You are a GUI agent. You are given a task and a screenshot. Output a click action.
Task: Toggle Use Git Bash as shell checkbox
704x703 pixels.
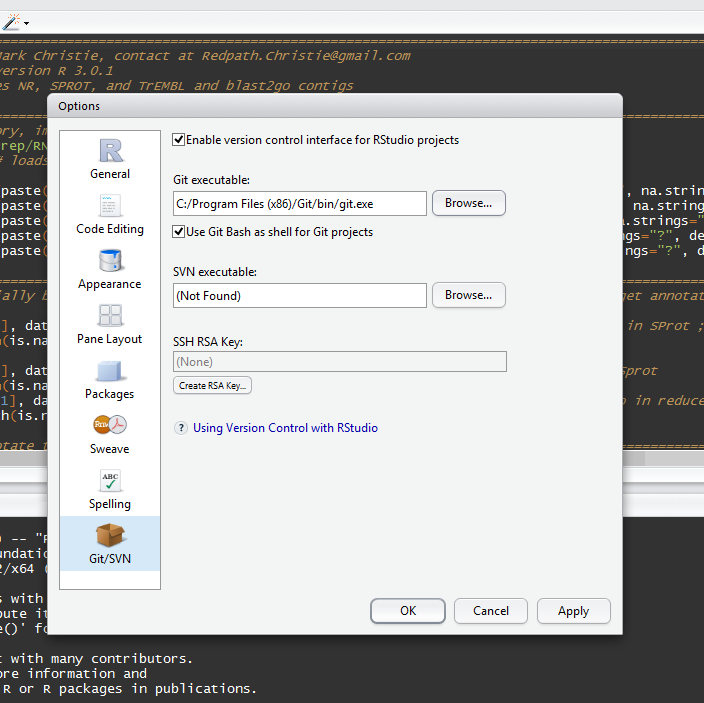click(179, 232)
